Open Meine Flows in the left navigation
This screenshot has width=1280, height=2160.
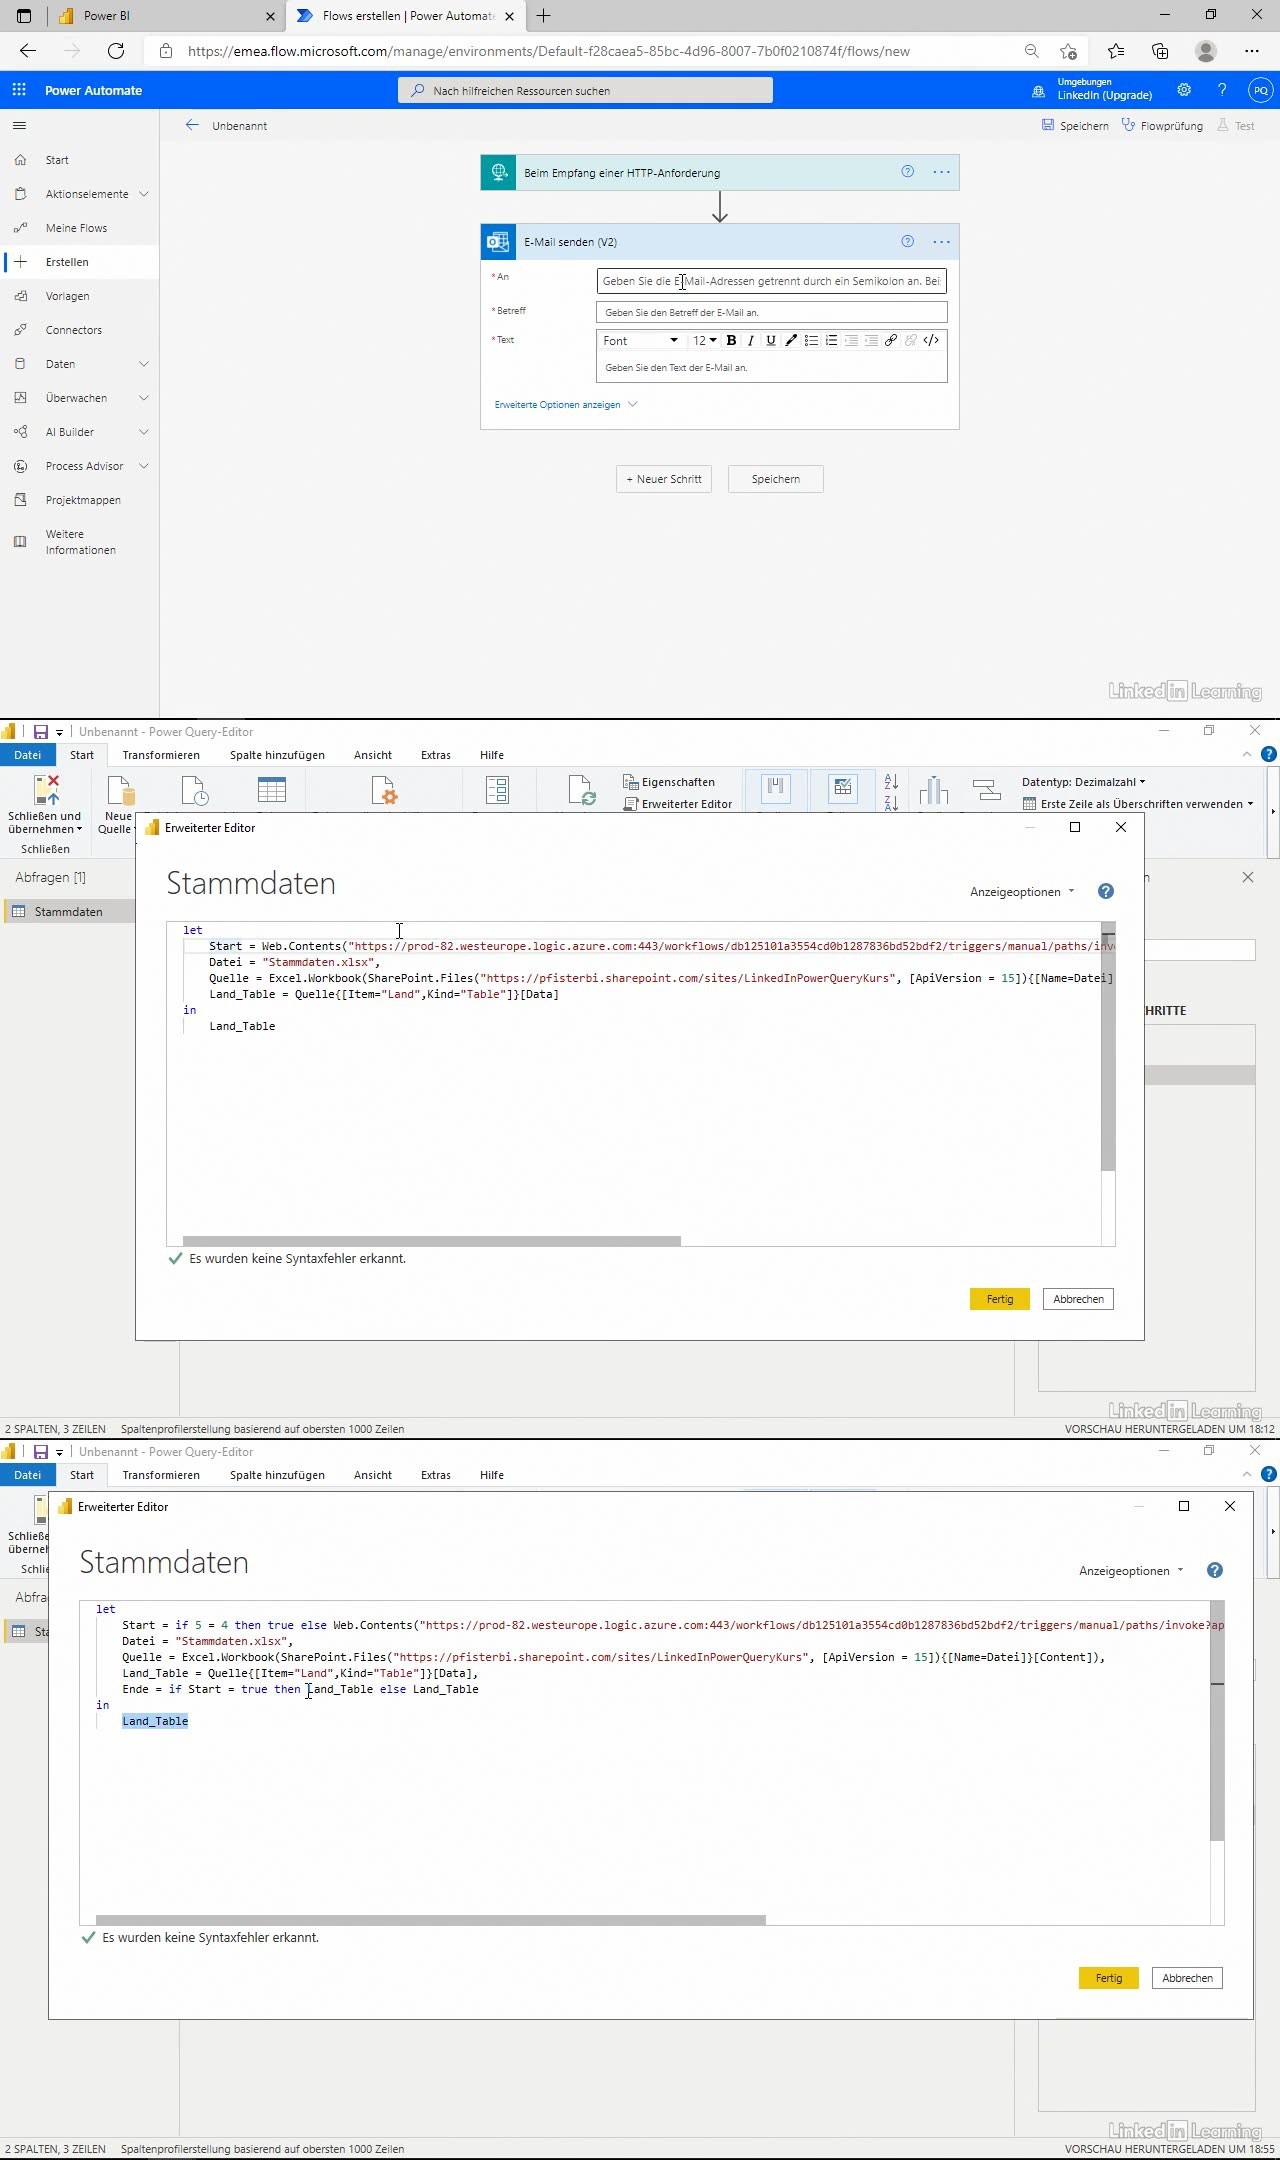point(76,228)
